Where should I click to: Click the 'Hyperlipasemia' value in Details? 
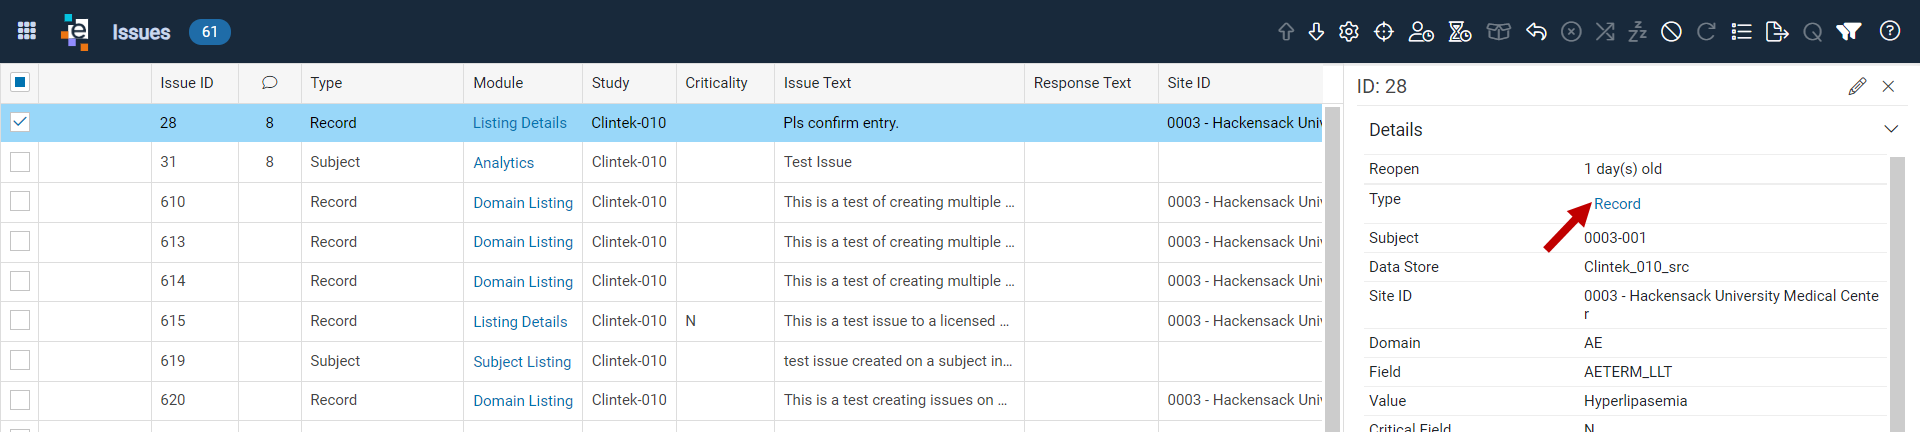coord(1635,401)
